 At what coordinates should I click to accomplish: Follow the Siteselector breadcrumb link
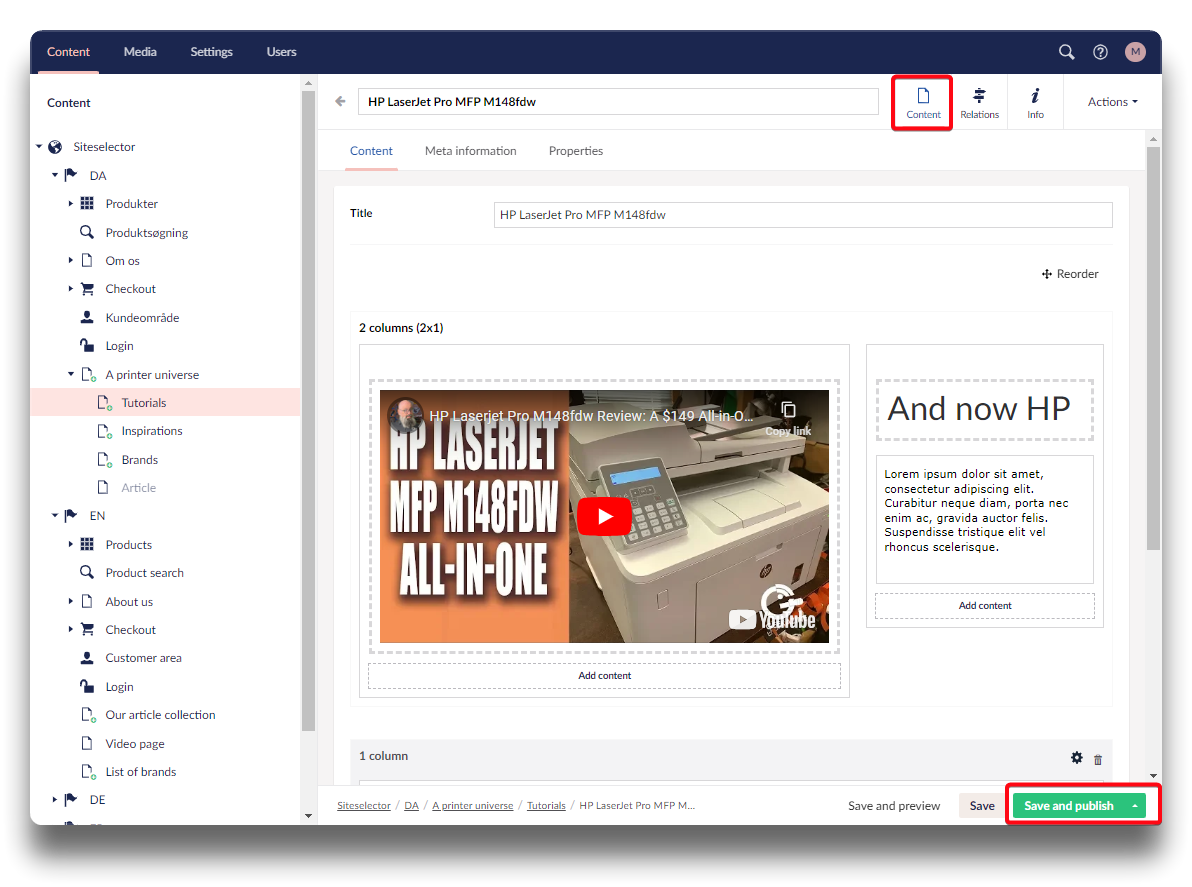click(363, 806)
